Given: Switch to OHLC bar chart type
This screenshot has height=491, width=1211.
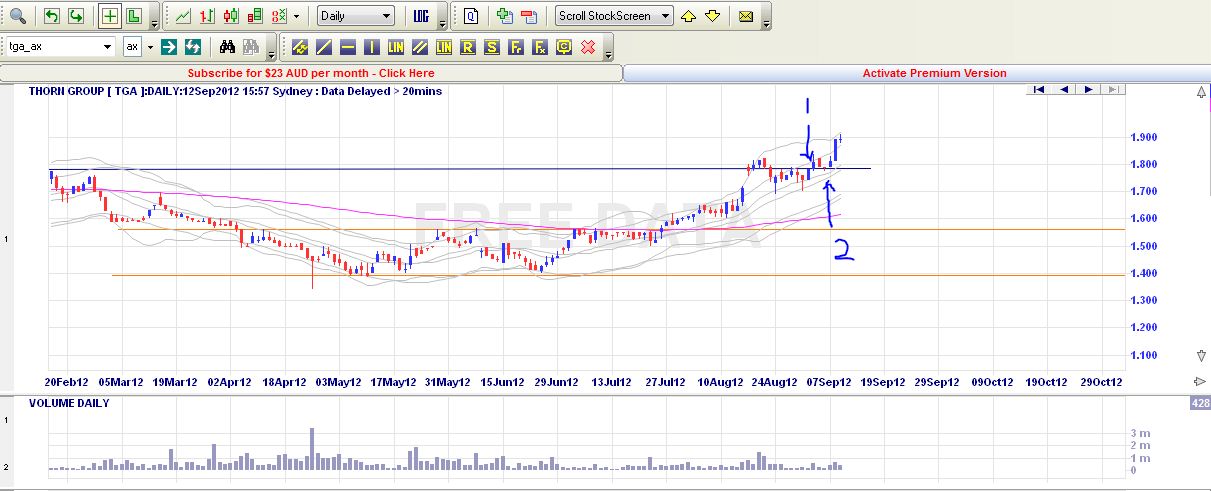Looking at the screenshot, I should [x=208, y=16].
